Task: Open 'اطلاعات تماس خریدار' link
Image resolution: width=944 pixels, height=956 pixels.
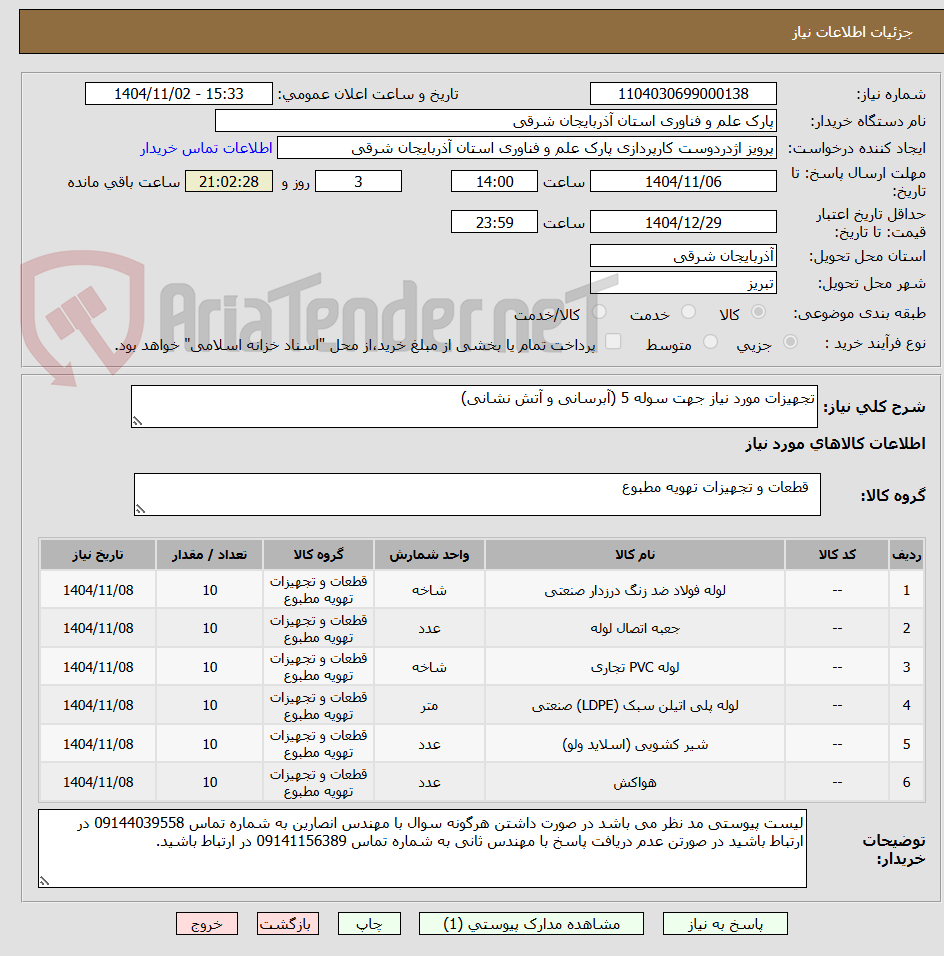Action: pos(206,148)
